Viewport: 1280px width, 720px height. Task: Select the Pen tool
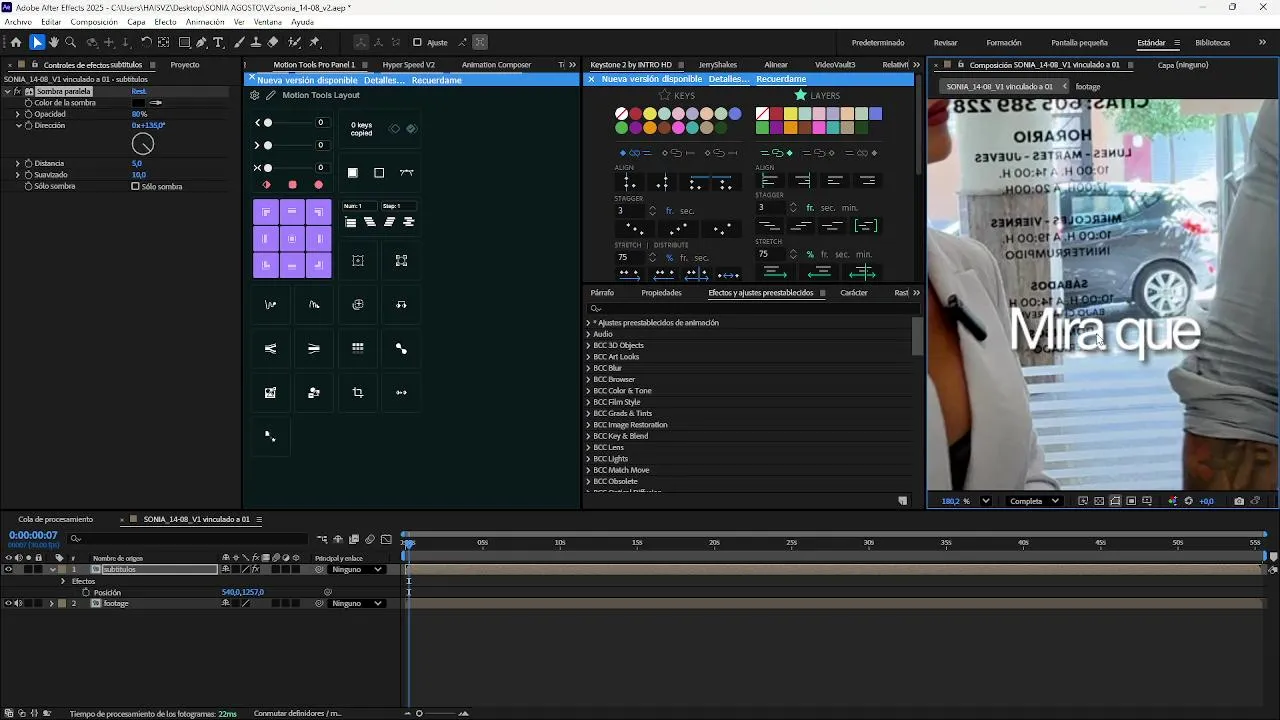[201, 42]
